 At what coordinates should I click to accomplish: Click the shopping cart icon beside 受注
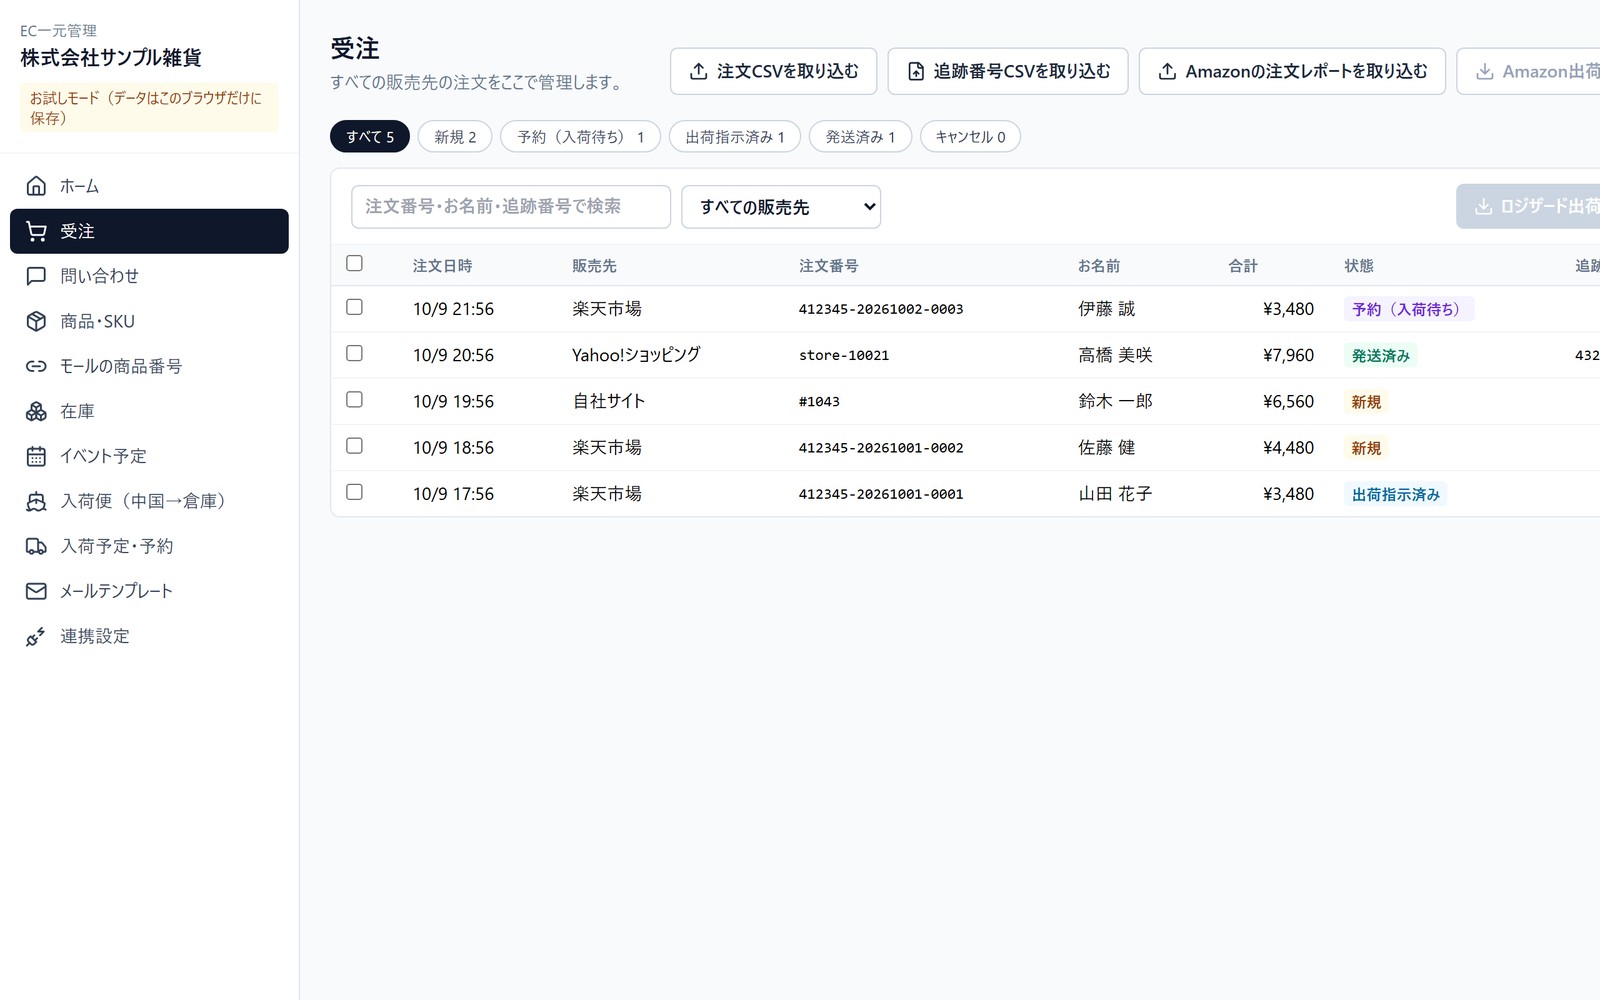click(36, 231)
